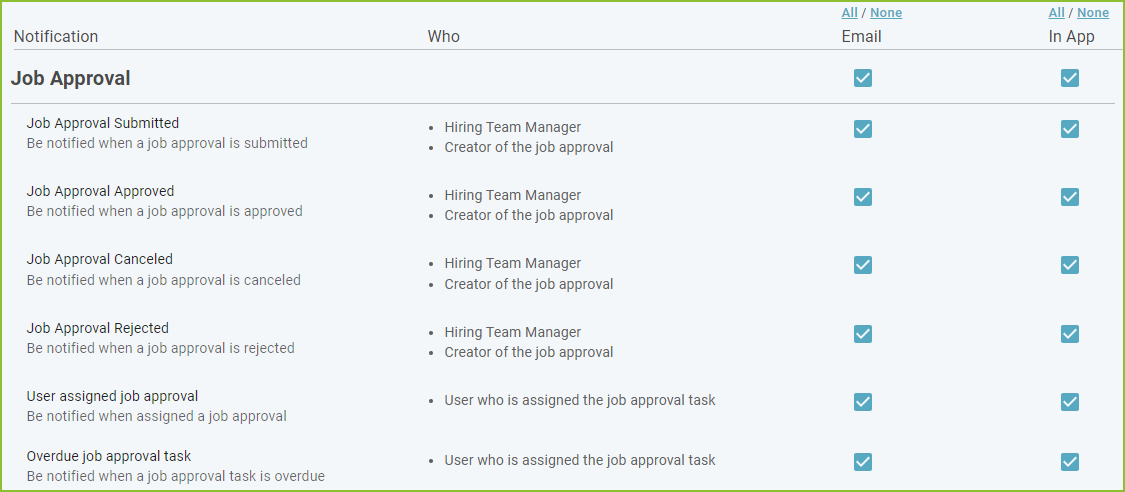This screenshot has height=492, width=1125.
Task: Uncheck Email for Job Approval Rejected
Action: [x=862, y=334]
